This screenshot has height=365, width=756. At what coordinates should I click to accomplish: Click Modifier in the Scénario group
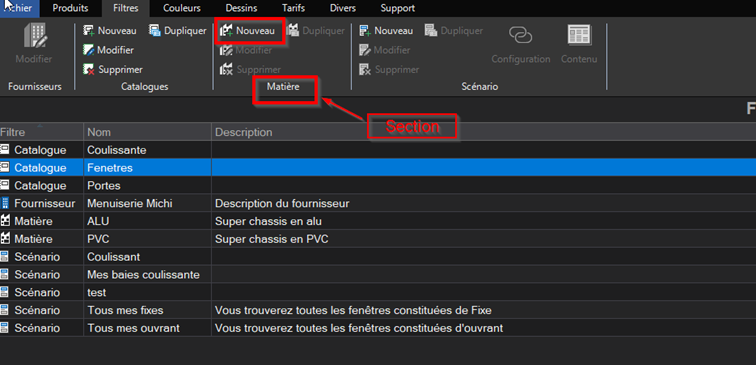click(385, 50)
